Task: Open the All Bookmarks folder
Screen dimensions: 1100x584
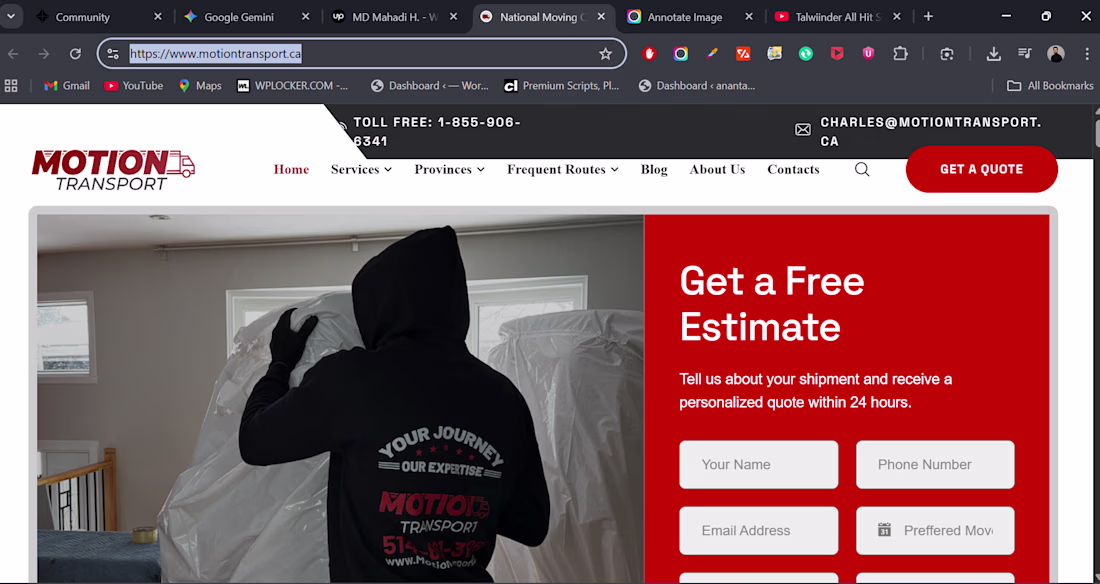Action: click(x=1049, y=86)
